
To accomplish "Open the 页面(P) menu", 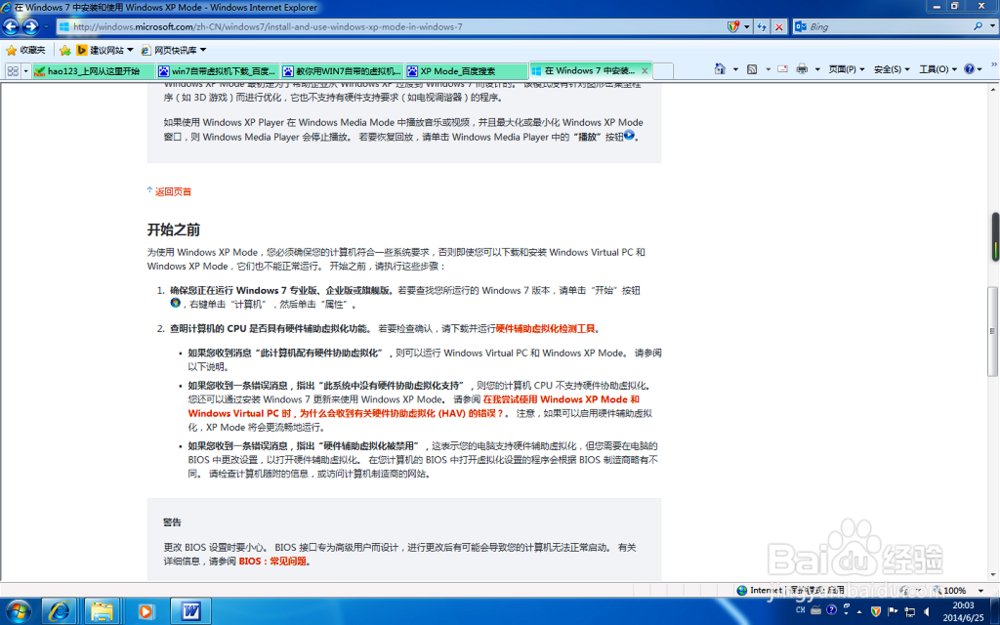I will point(846,69).
